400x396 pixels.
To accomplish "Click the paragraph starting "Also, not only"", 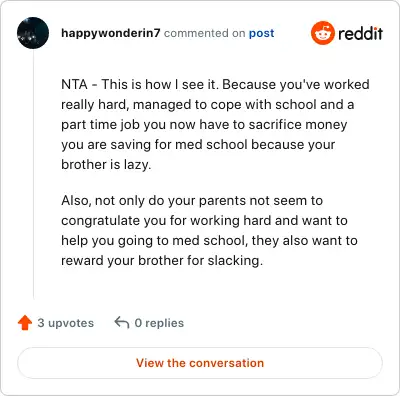I will 209,230.
